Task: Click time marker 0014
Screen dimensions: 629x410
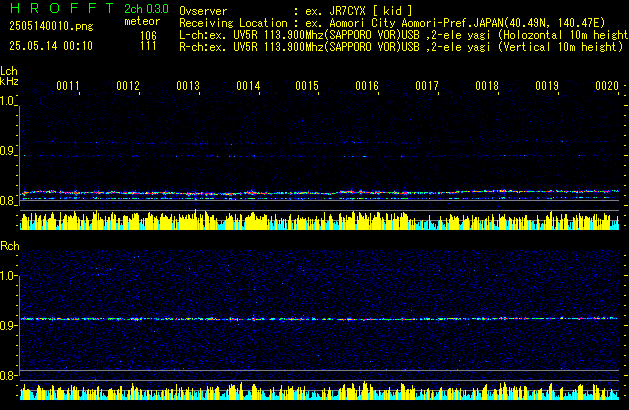Action: [x=248, y=86]
